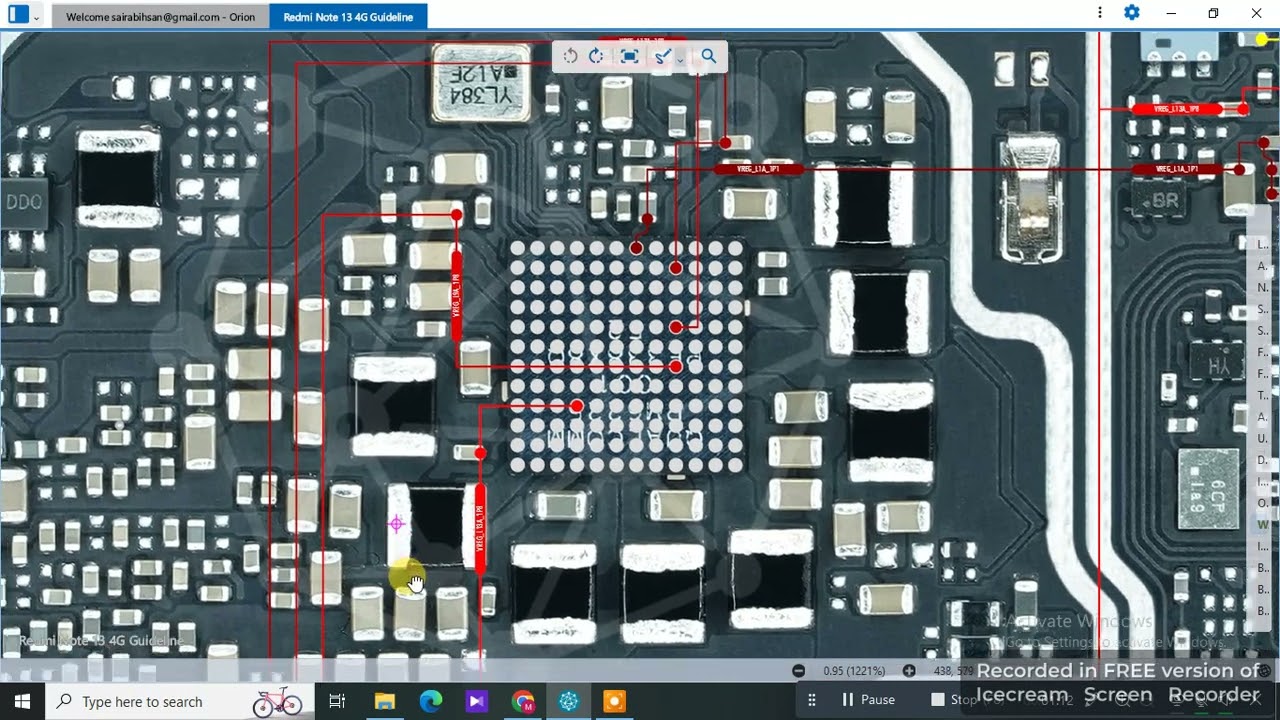Grab the recorder toolbar drag handle
Screen dimensions: 1280x720
[812, 700]
